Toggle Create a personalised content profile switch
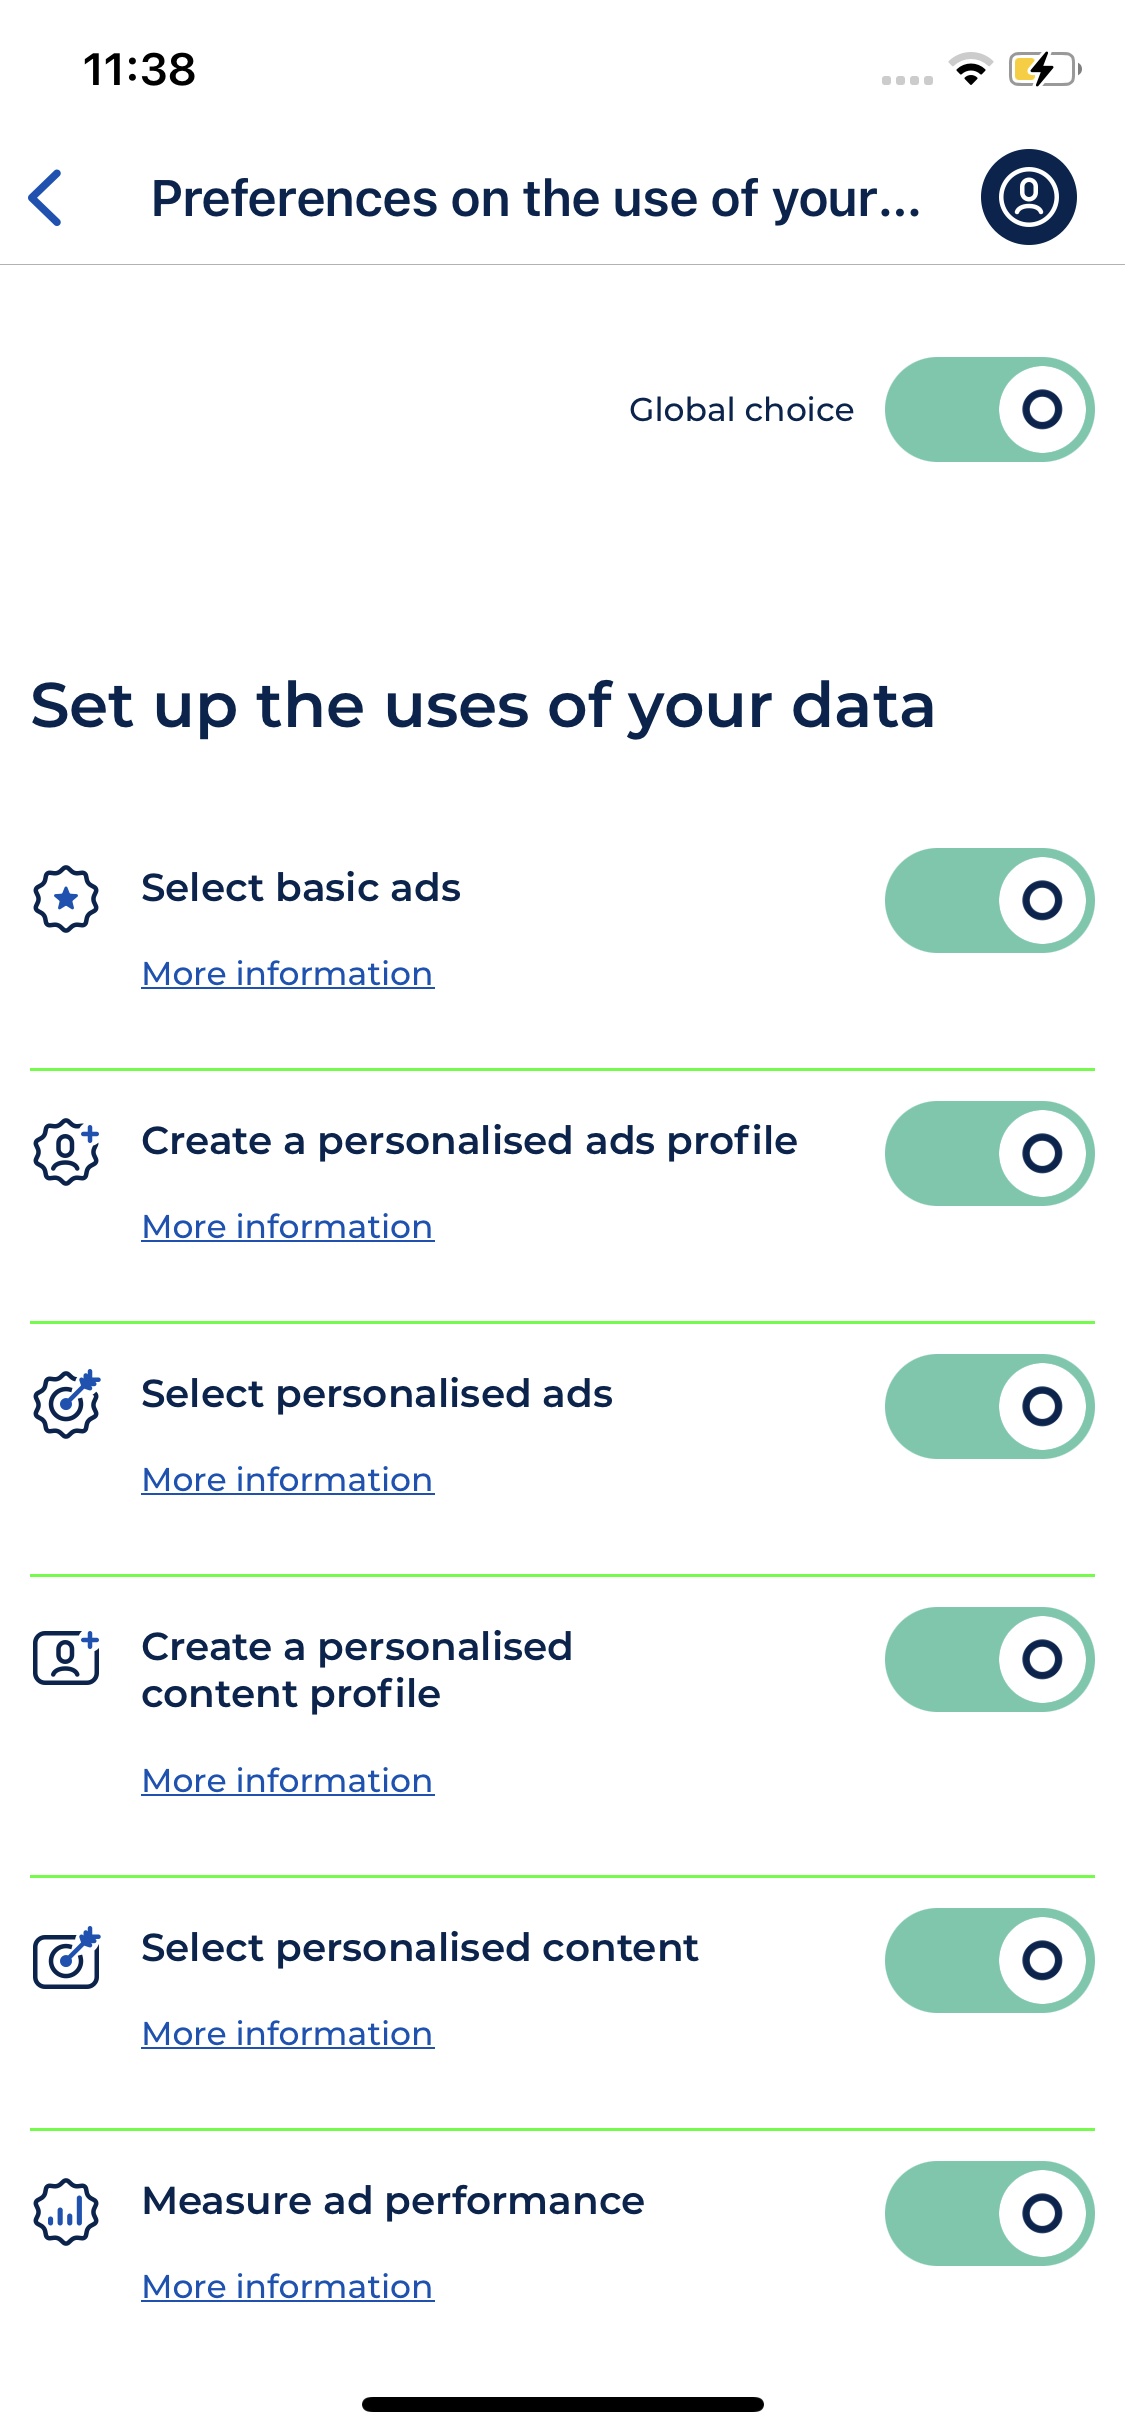The height and width of the screenshot is (2436, 1125). [x=989, y=1659]
